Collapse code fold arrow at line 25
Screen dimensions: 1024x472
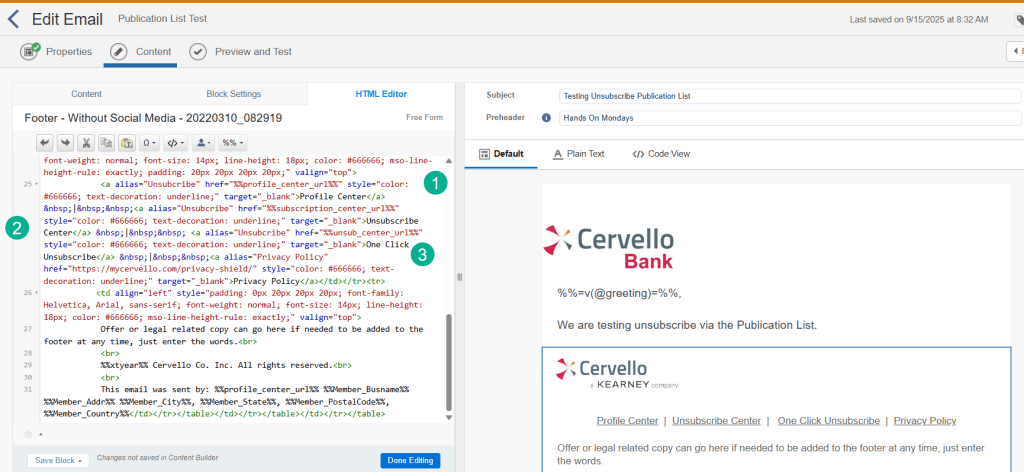pos(38,184)
